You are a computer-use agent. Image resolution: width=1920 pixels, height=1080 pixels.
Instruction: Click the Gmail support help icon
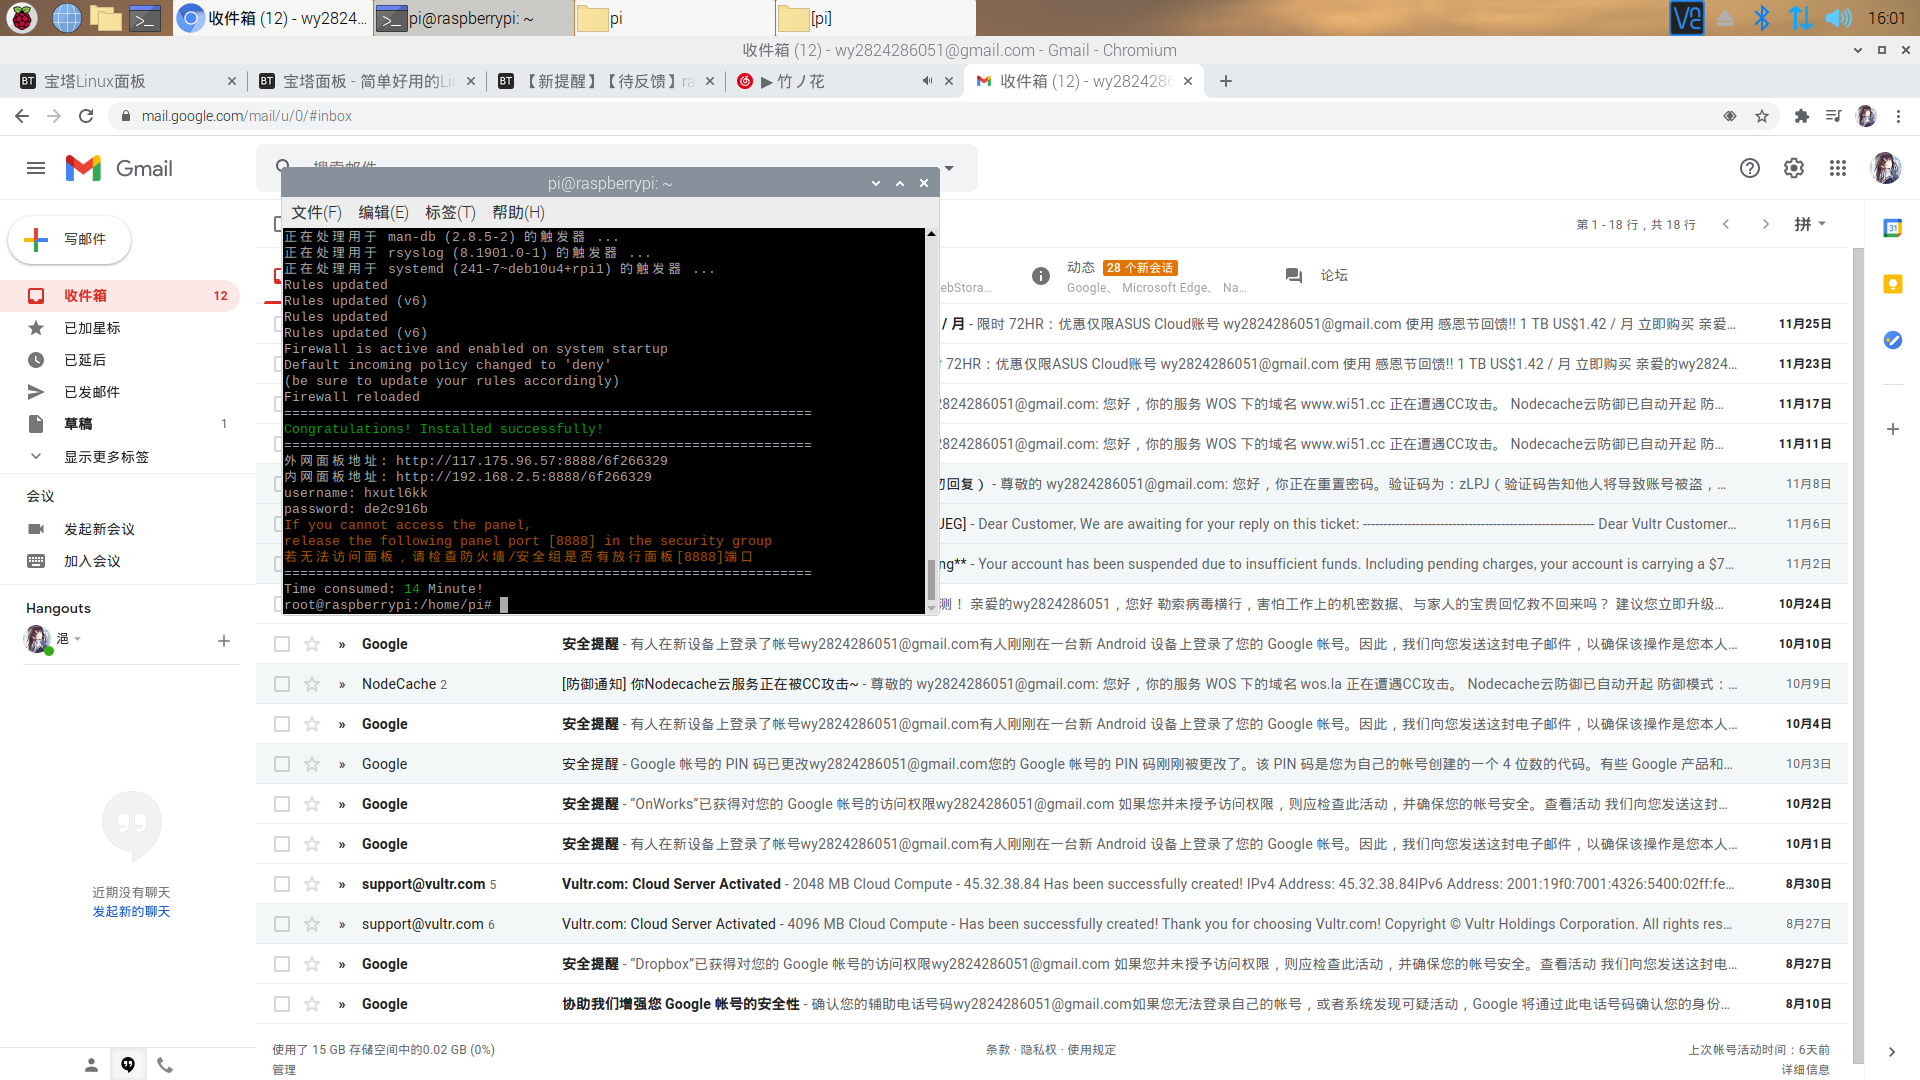[x=1749, y=168]
